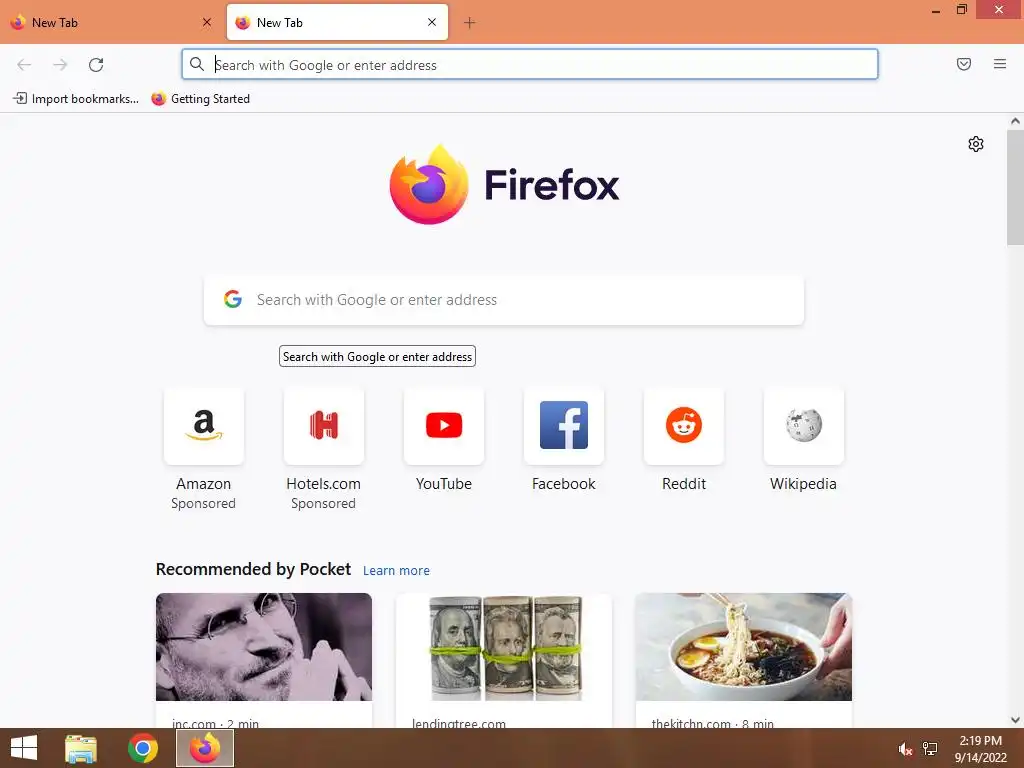Image resolution: width=1024 pixels, height=768 pixels.
Task: Click the muted volume tray icon
Action: coord(904,749)
